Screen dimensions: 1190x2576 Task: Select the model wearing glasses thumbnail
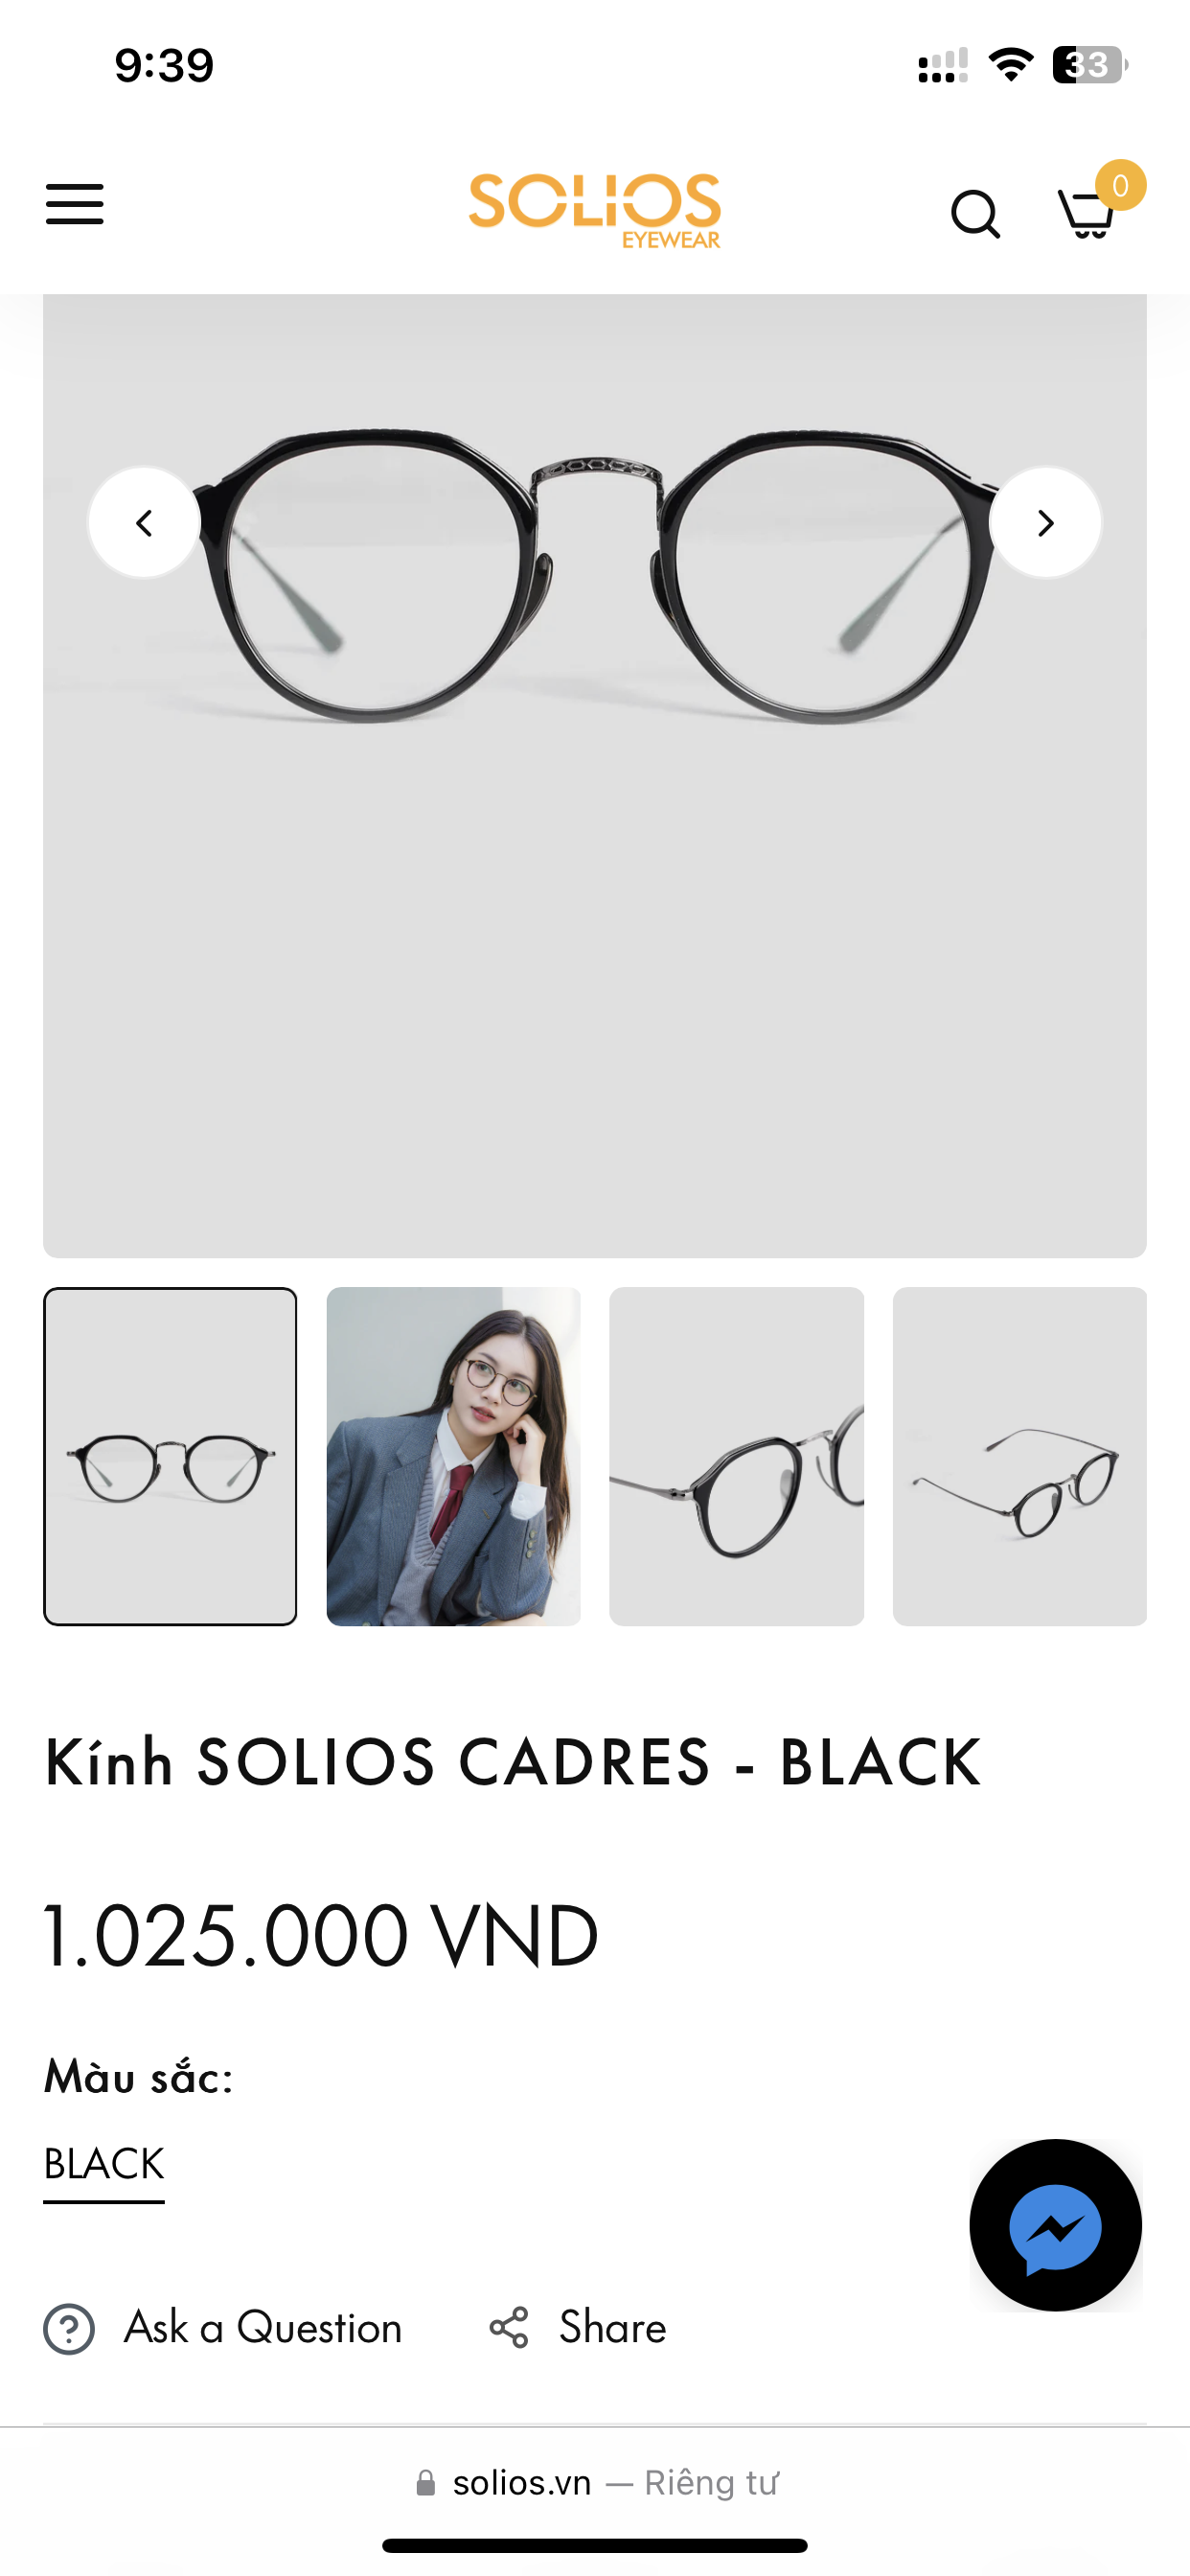click(453, 1456)
